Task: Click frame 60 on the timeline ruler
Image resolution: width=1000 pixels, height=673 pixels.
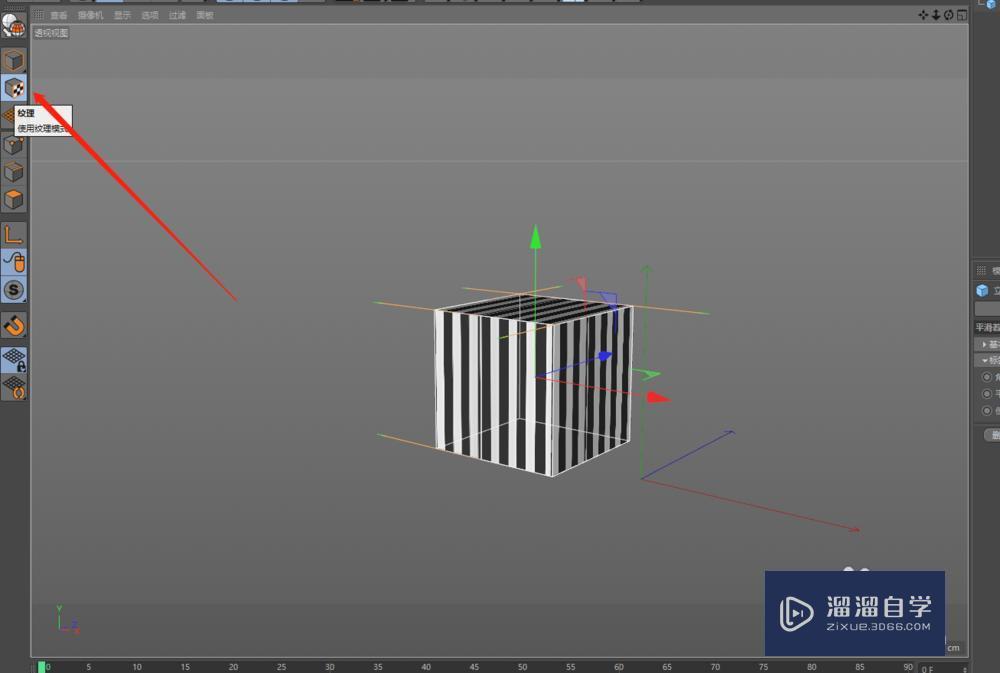Action: pyautogui.click(x=619, y=667)
